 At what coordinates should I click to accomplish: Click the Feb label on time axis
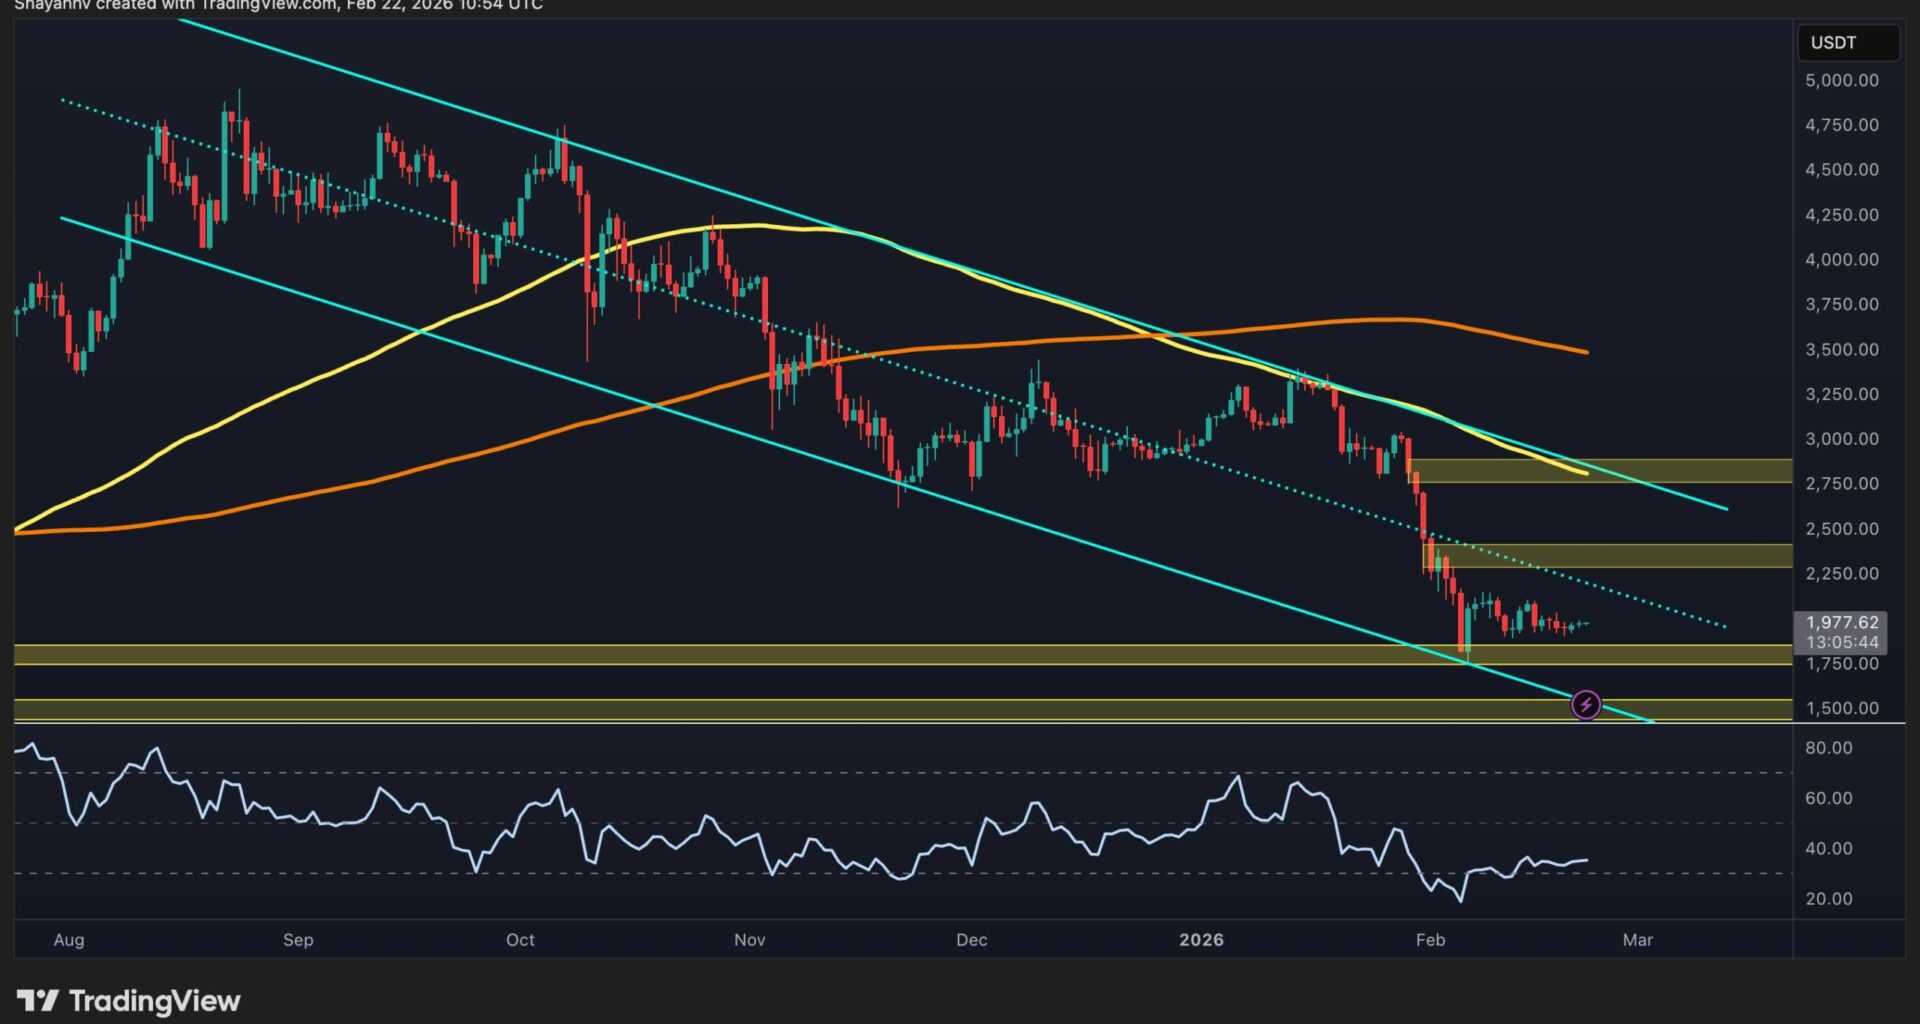[x=1430, y=940]
